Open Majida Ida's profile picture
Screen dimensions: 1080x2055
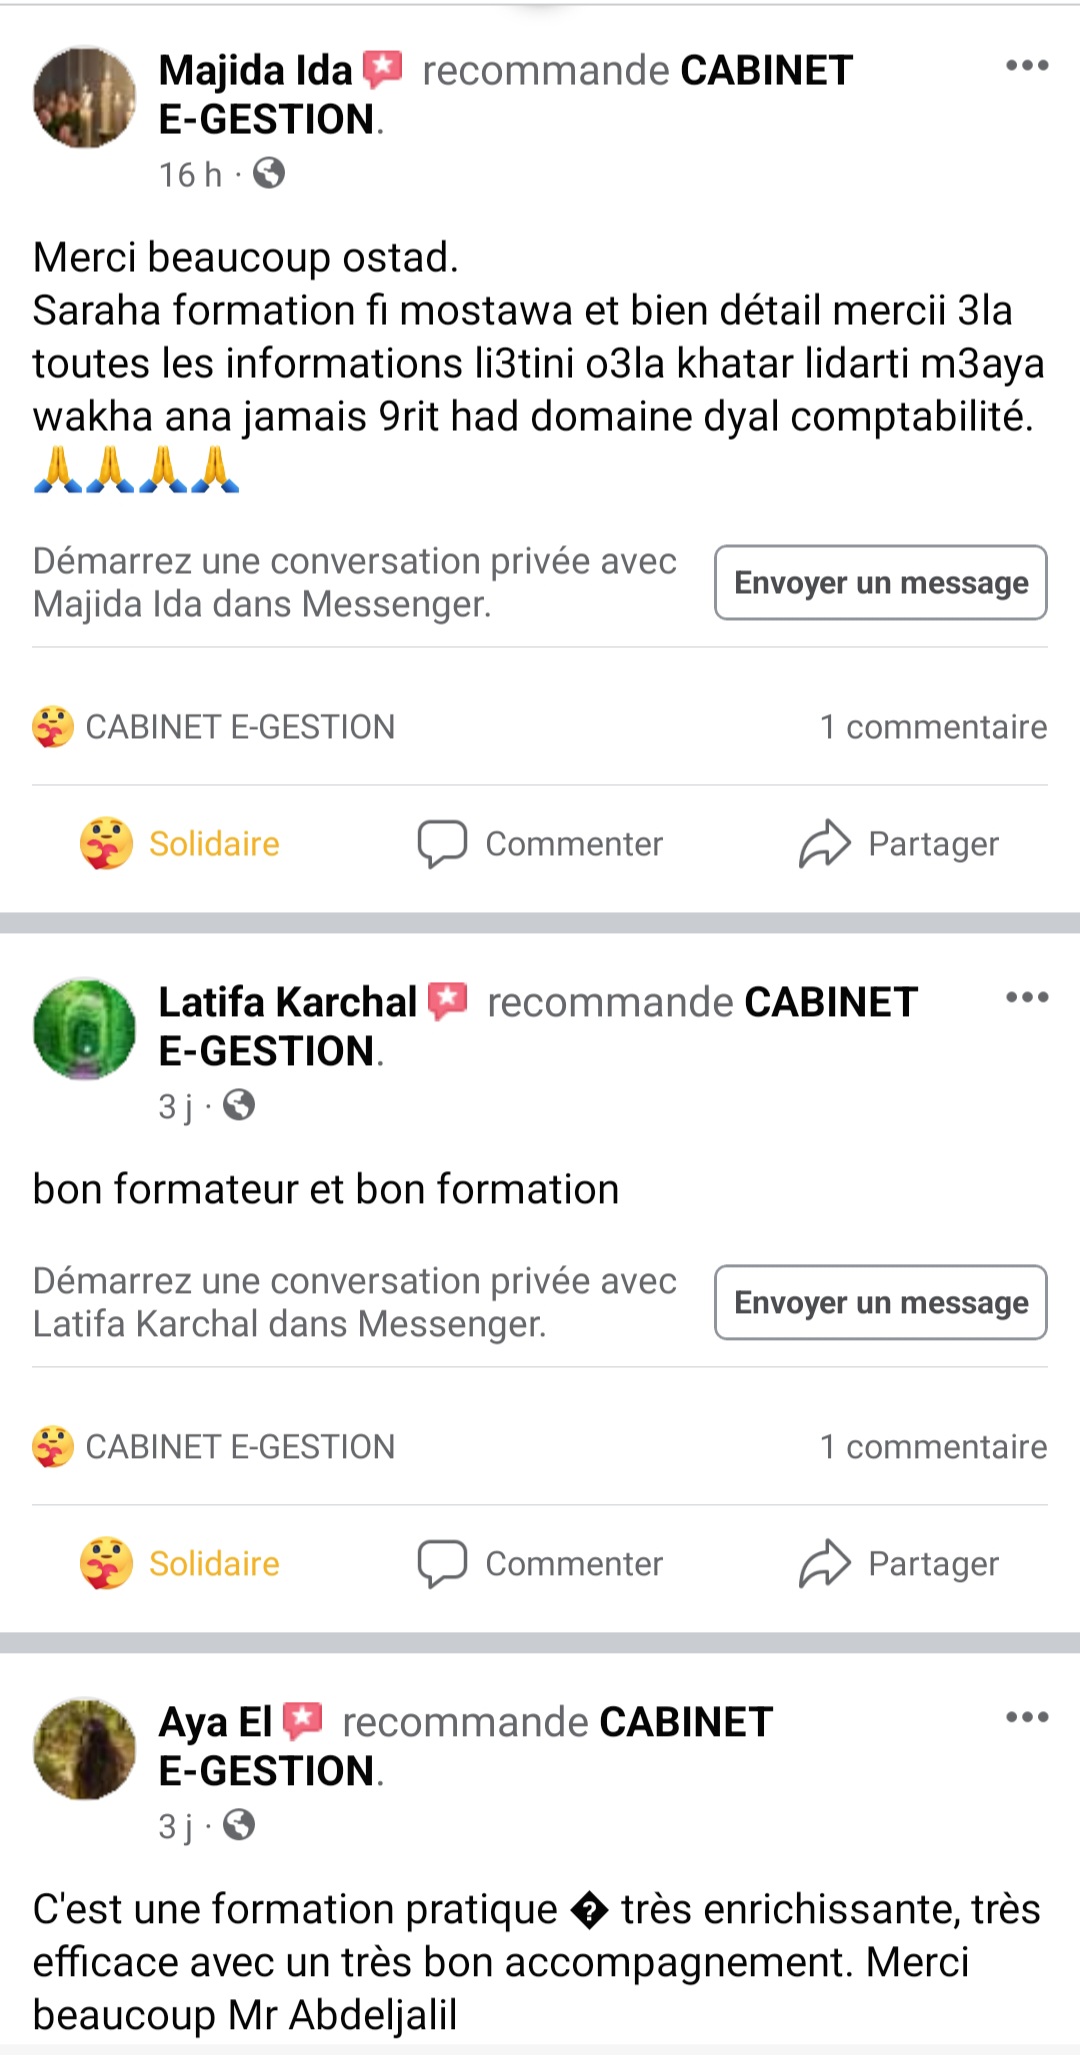(x=84, y=98)
